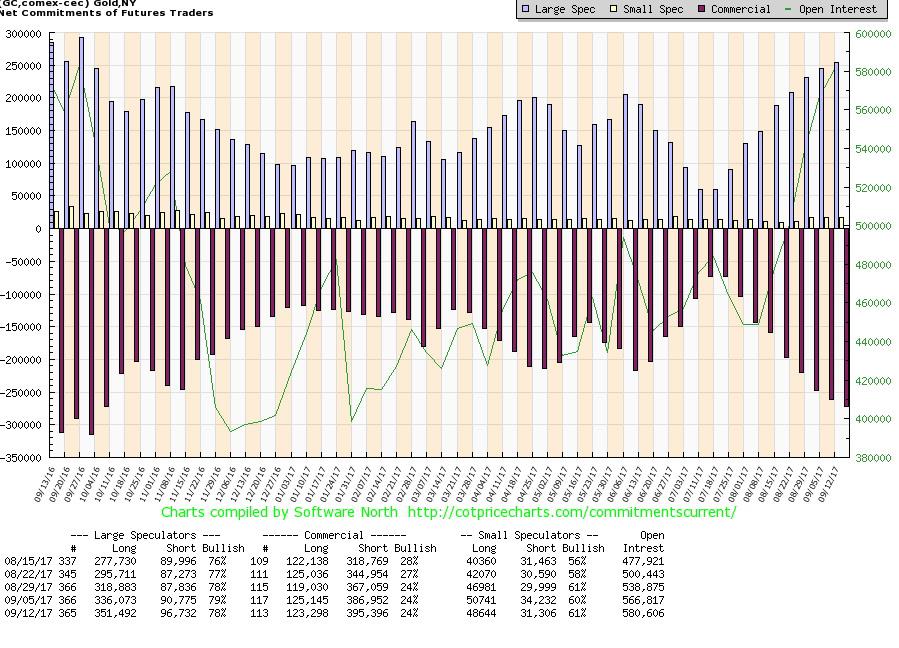Click the Commercial legend color swatch
Screen dimensions: 899x648
(x=701, y=9)
